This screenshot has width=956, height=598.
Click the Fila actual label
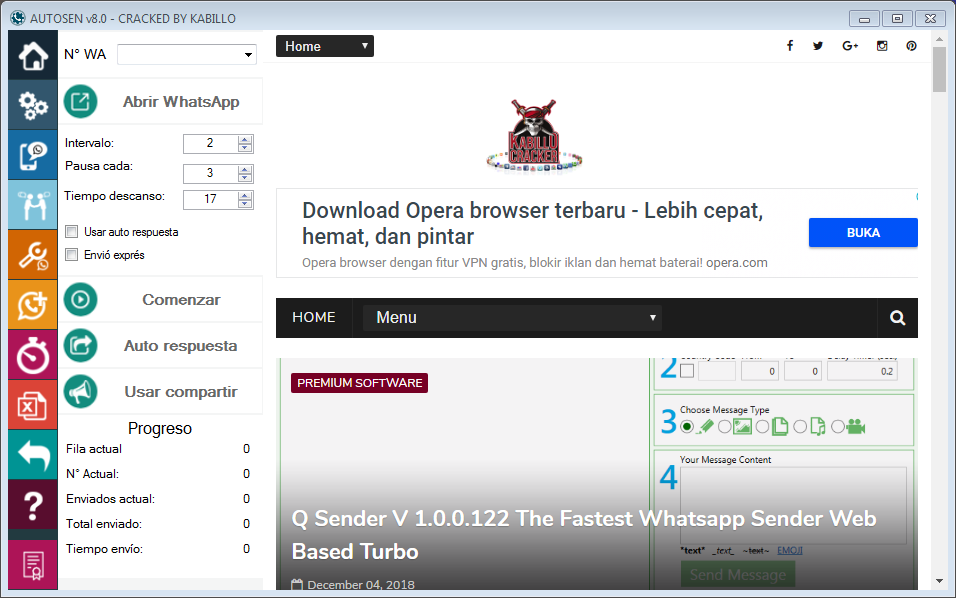point(94,449)
